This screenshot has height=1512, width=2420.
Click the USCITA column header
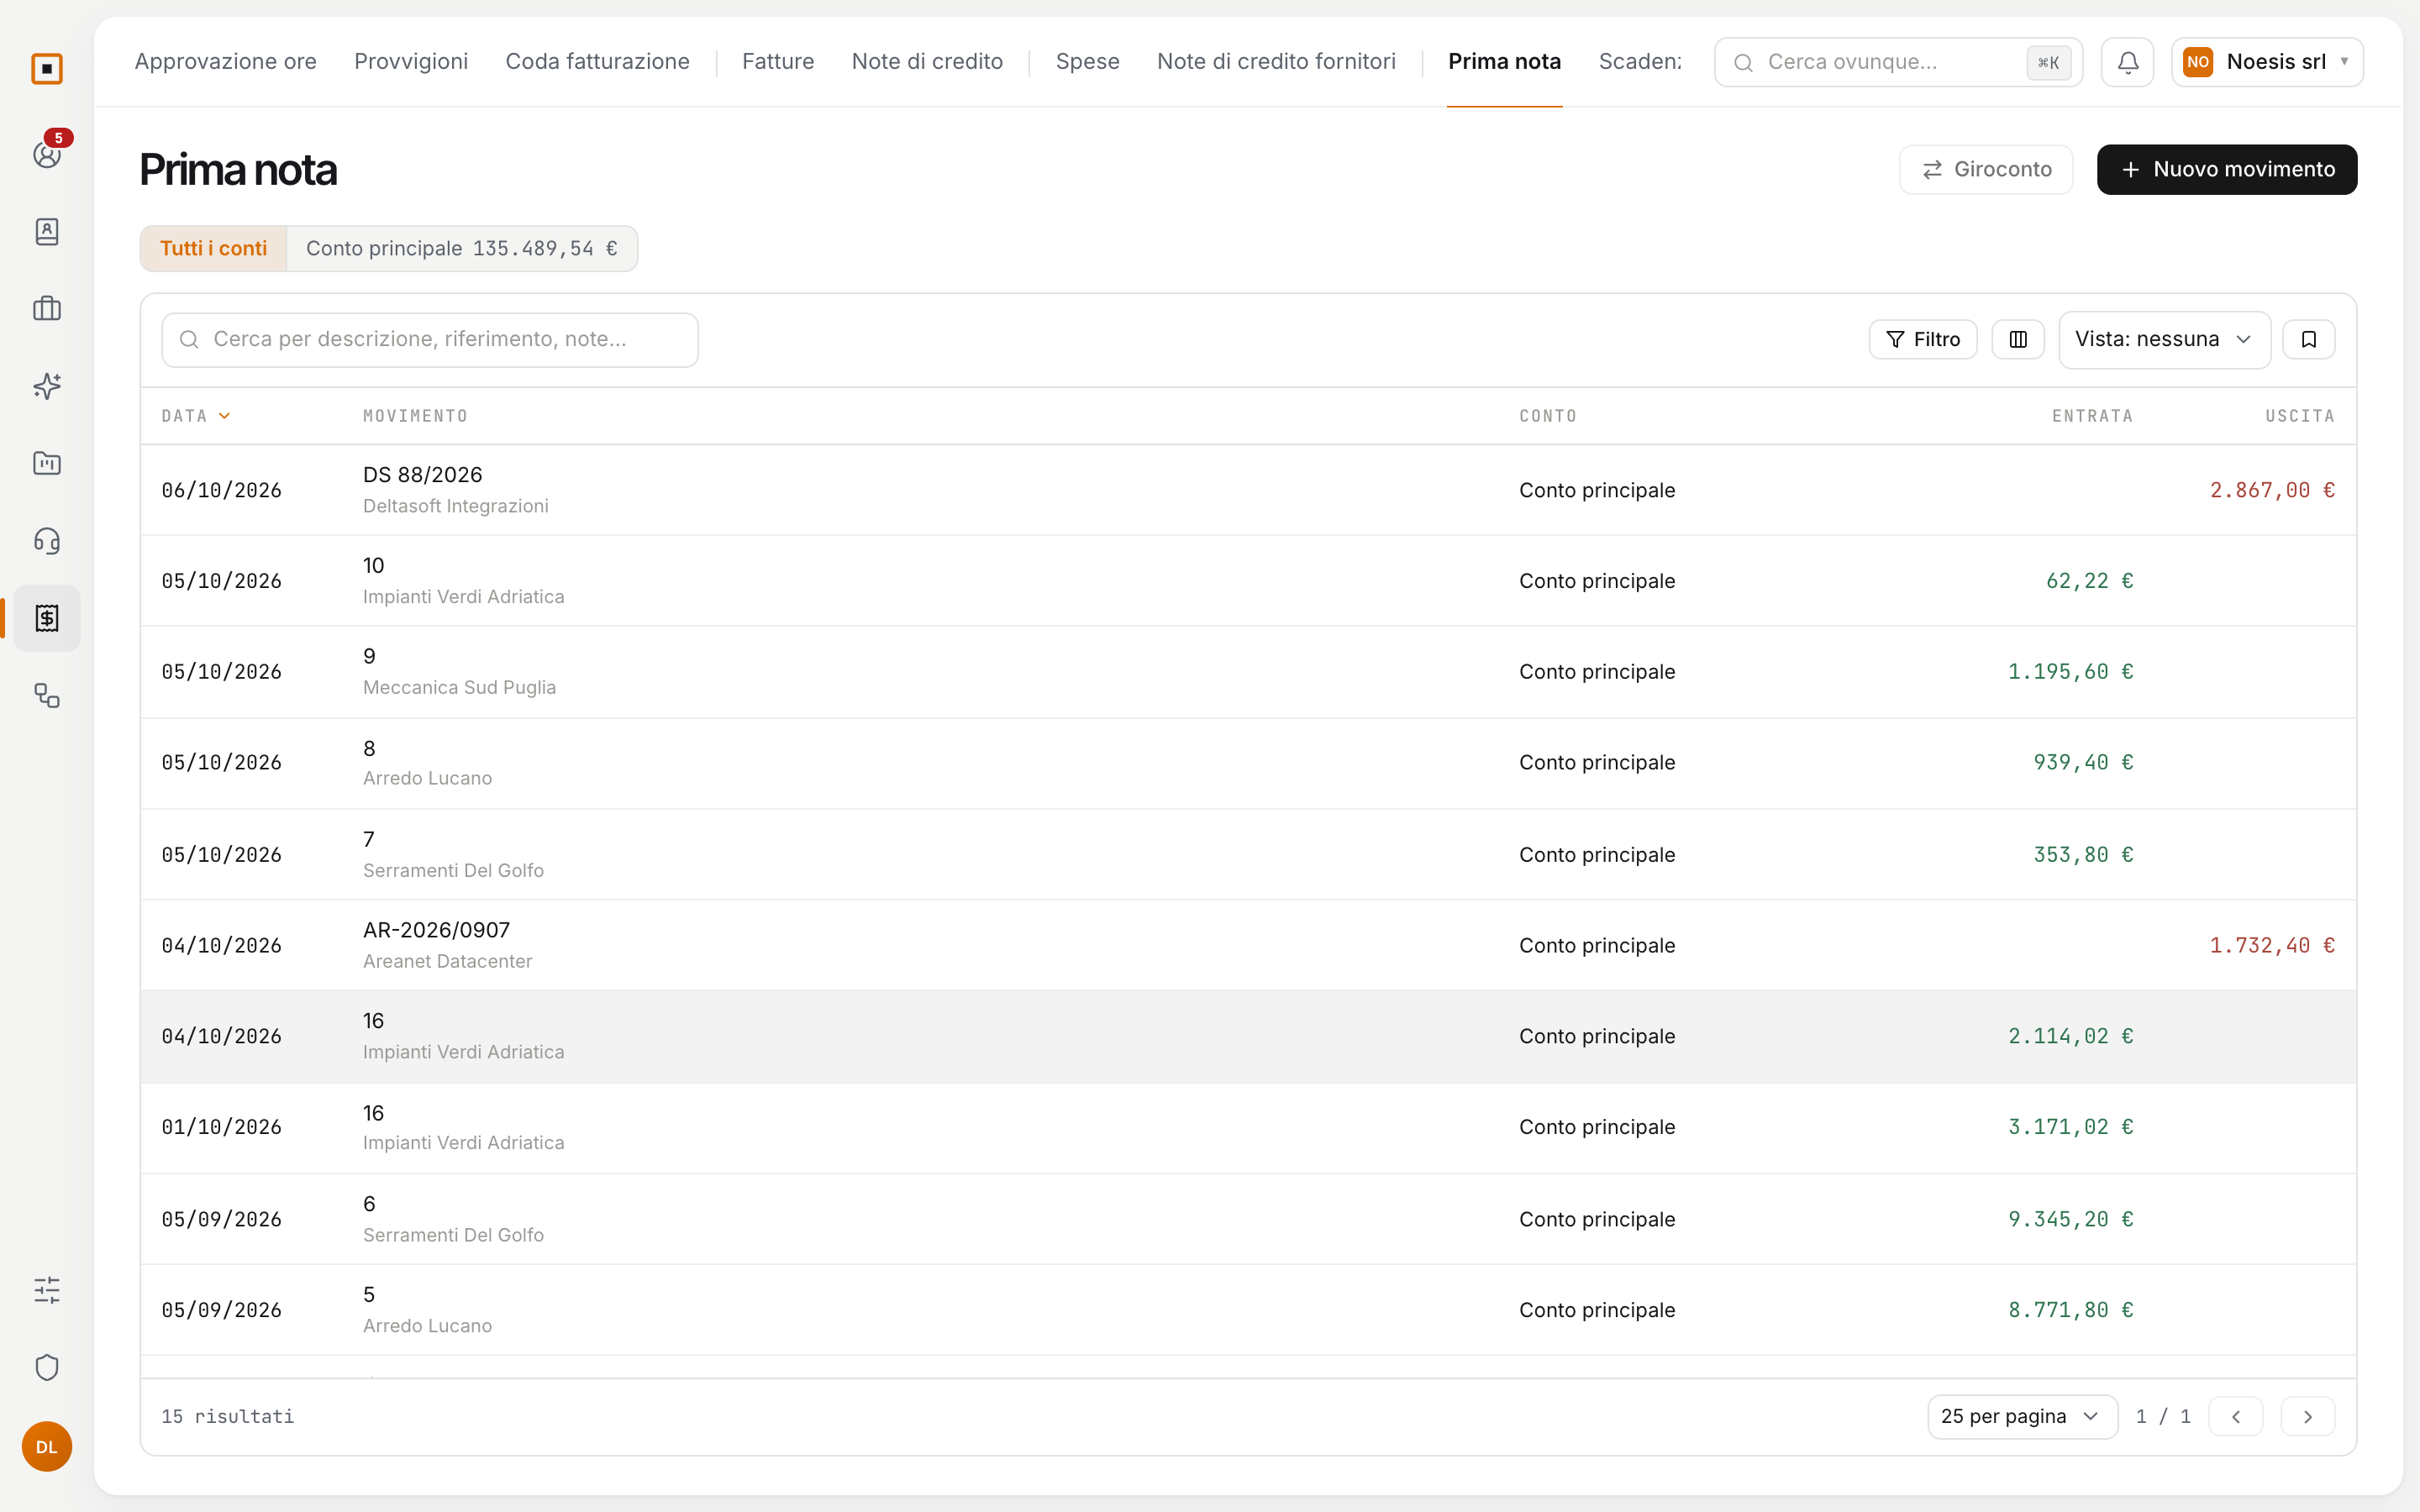pyautogui.click(x=2299, y=416)
